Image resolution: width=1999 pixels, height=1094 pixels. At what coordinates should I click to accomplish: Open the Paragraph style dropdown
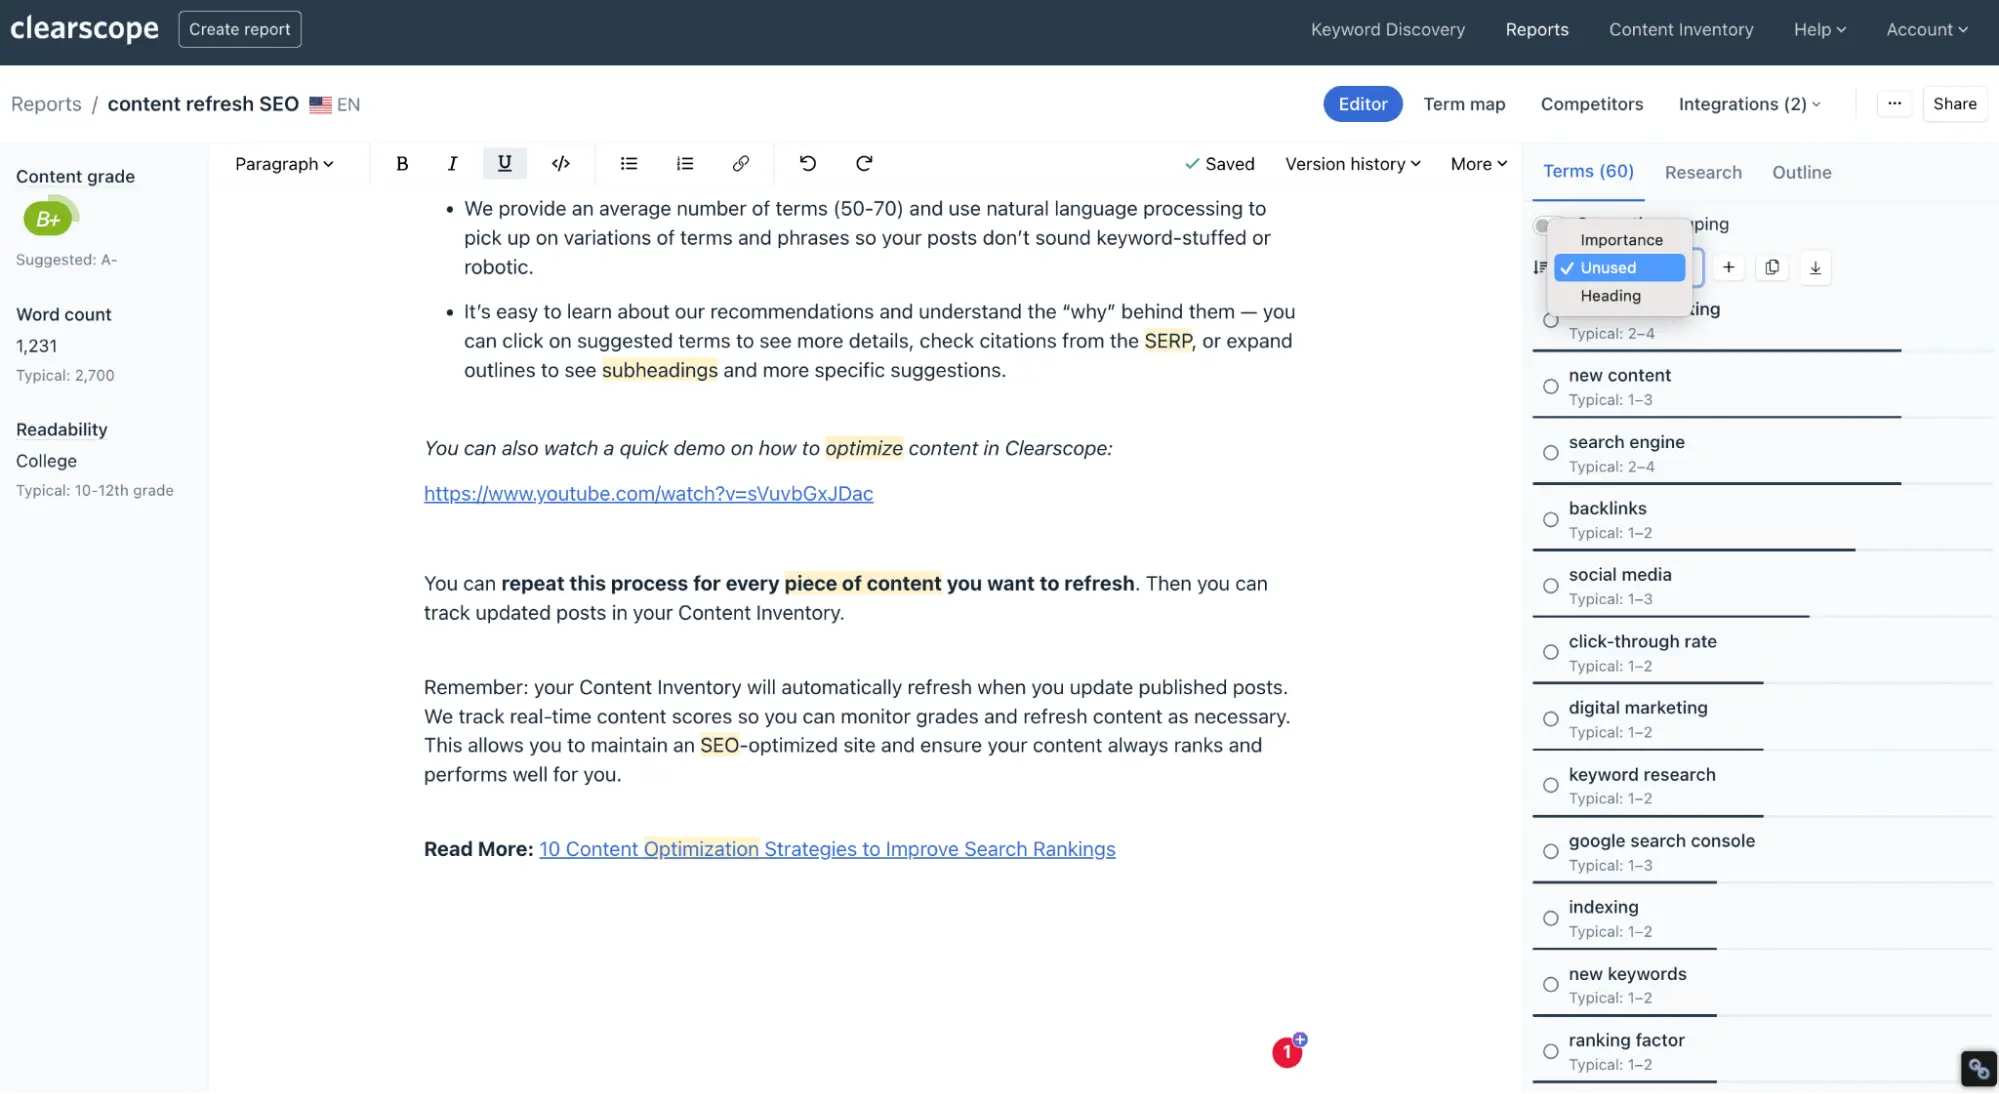click(284, 164)
